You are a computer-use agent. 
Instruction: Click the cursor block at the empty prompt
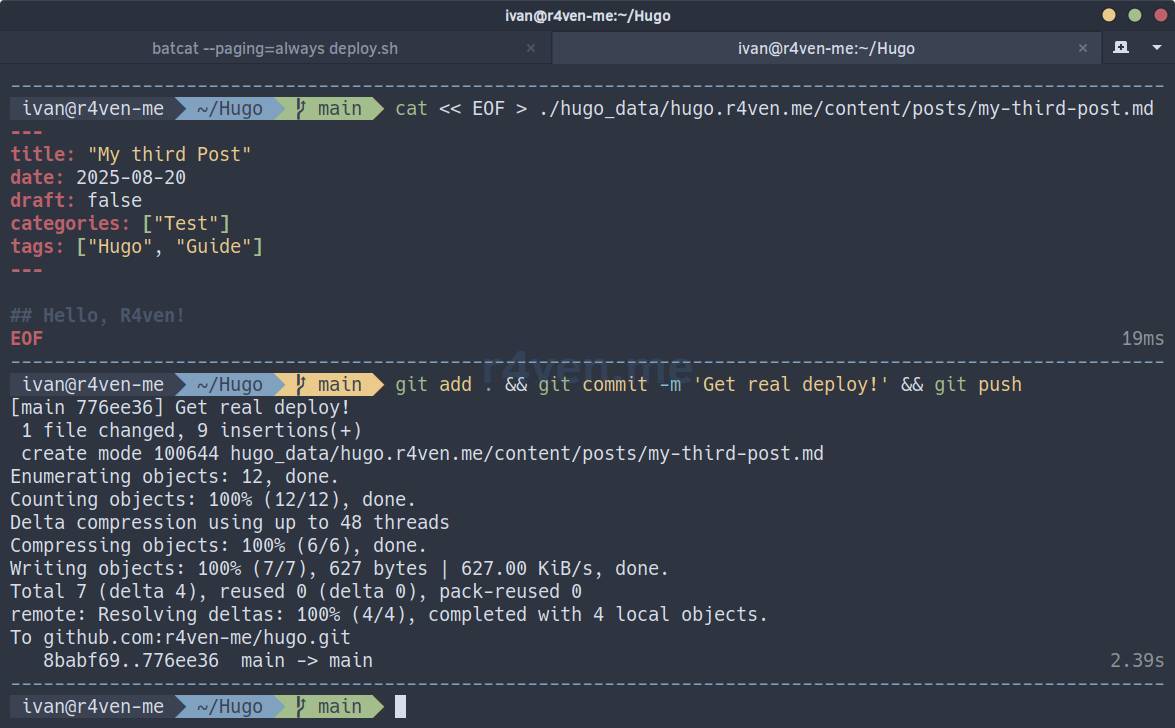click(400, 706)
